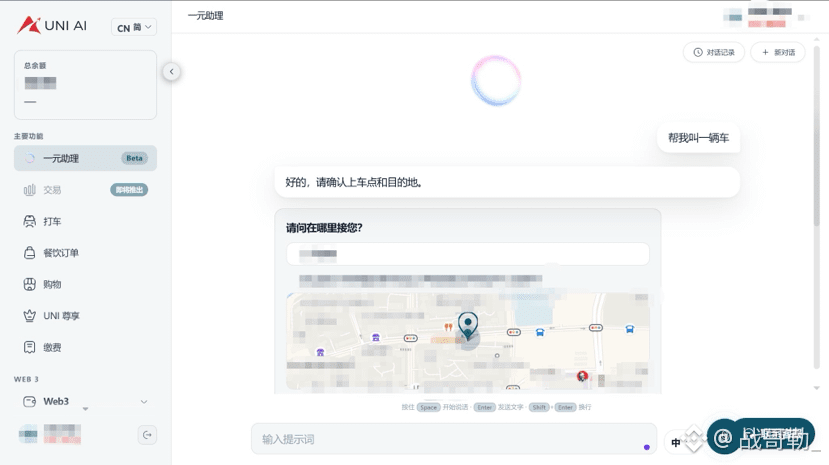The height and width of the screenshot is (465, 829).
Task: Click the 购物 shop icon
Action: tap(30, 284)
